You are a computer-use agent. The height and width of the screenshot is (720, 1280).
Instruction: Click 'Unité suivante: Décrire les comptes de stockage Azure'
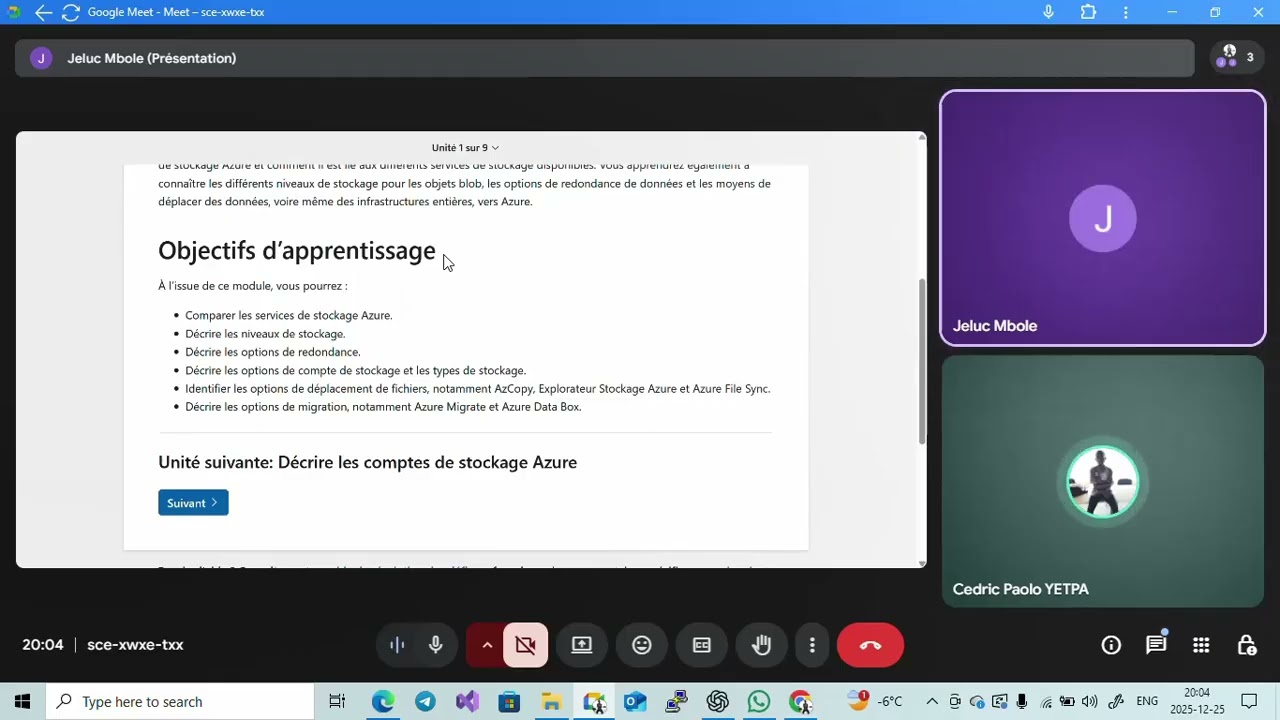[x=367, y=462]
